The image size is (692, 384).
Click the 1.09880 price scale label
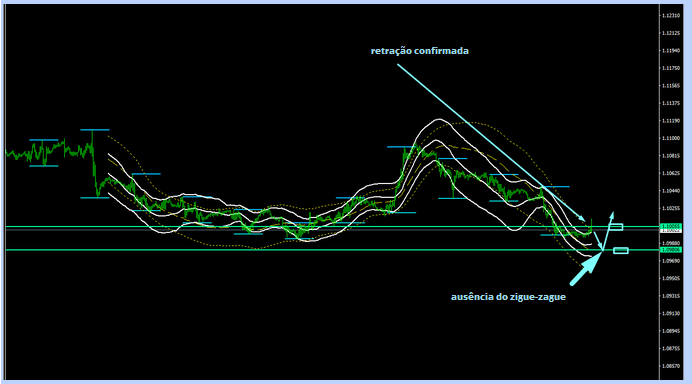click(671, 243)
